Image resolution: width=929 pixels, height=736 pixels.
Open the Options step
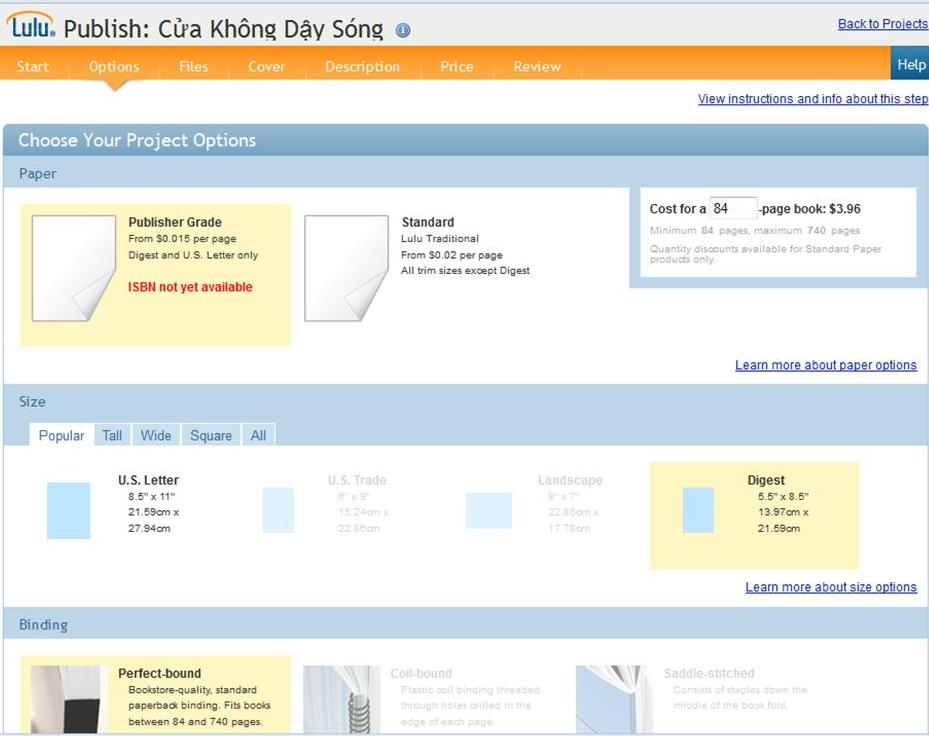[x=114, y=66]
